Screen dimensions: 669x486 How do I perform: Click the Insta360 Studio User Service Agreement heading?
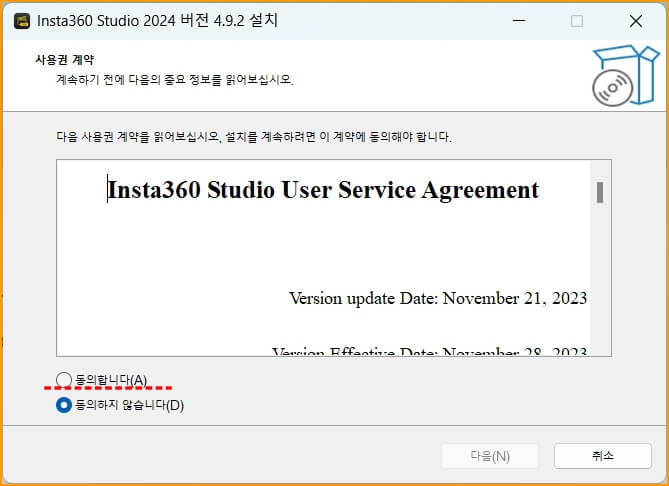[323, 190]
